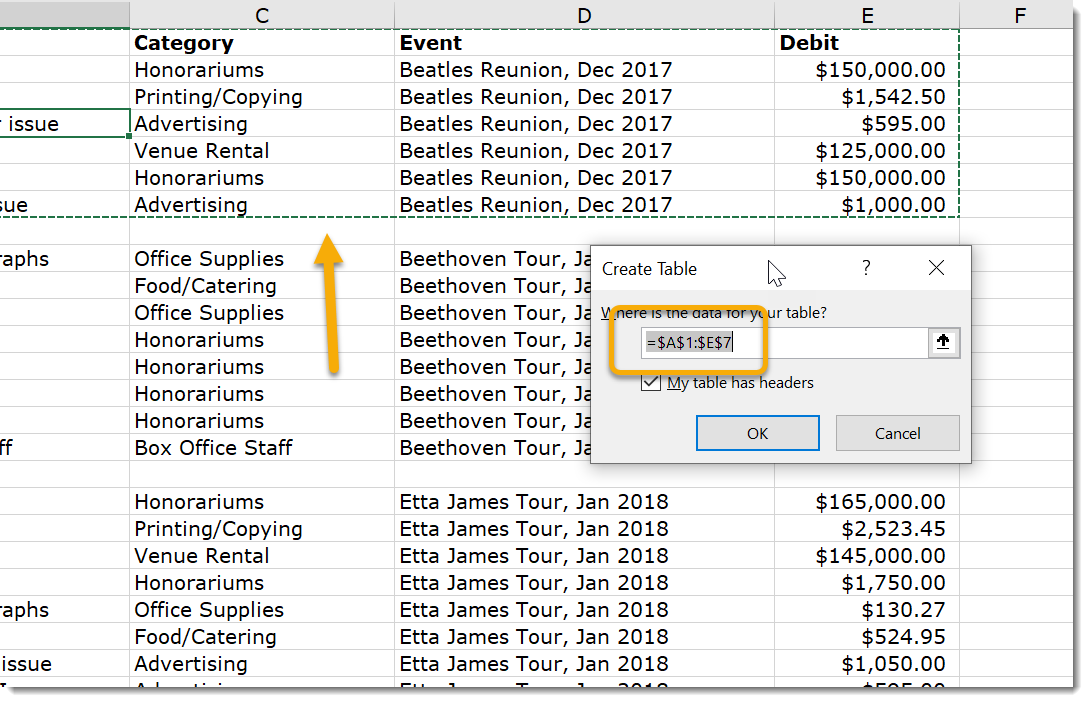Cancel the Create Table dialog
Screen dimensions: 1091x702
pyautogui.click(x=897, y=433)
